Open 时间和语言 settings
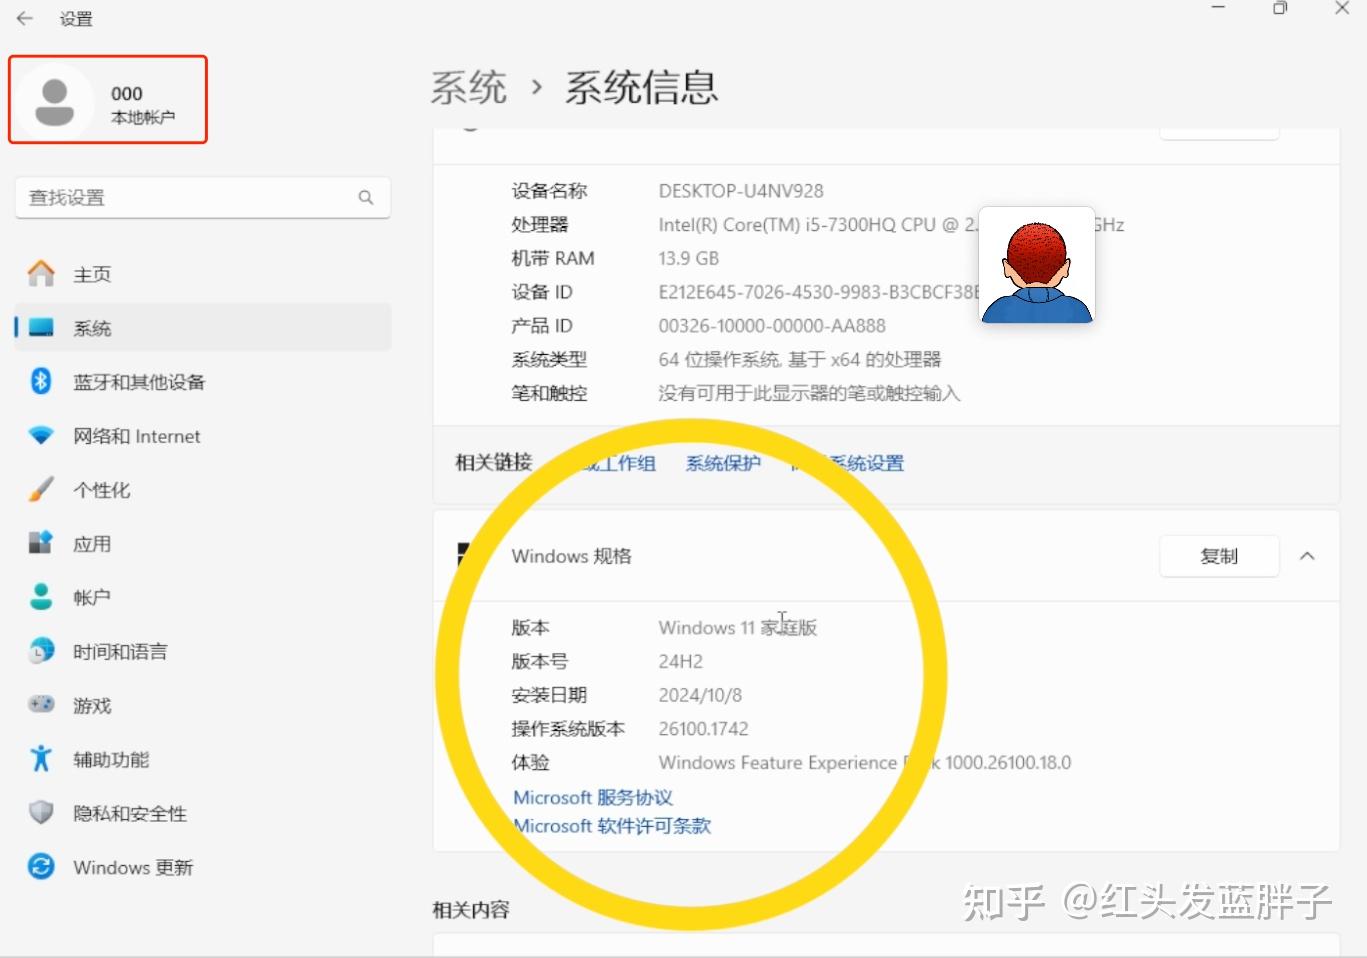The width and height of the screenshot is (1367, 958). (x=203, y=652)
